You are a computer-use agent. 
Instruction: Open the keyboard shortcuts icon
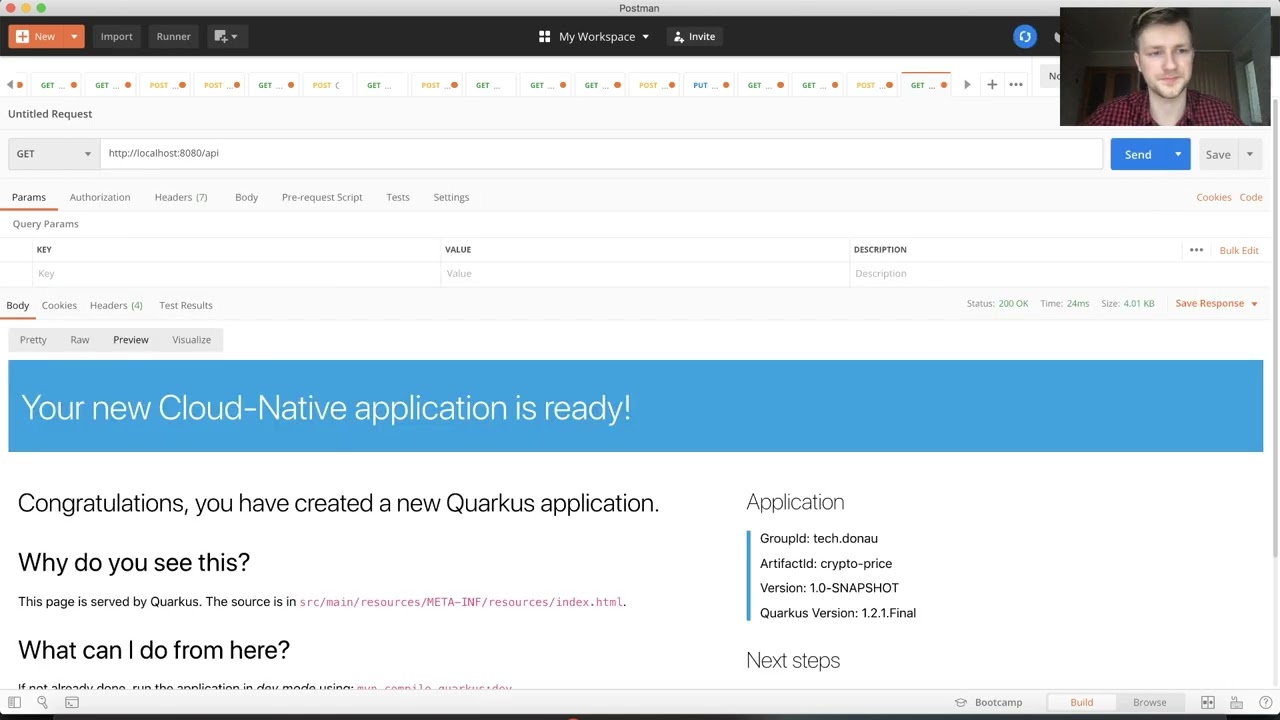(x=1237, y=702)
